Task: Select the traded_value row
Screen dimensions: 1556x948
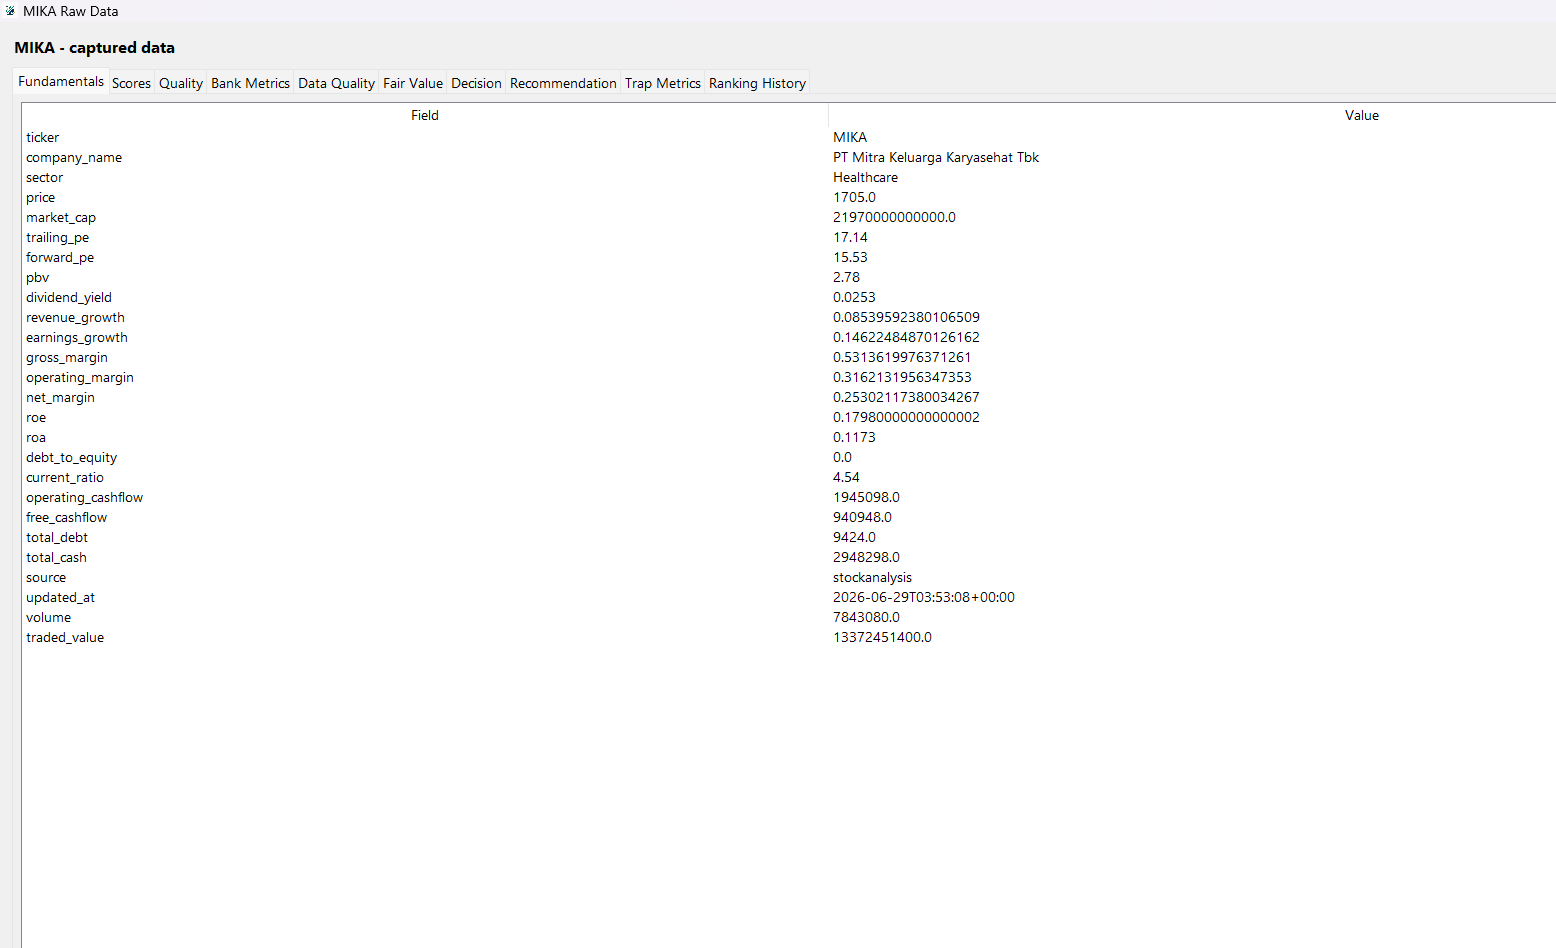Action: coord(788,637)
